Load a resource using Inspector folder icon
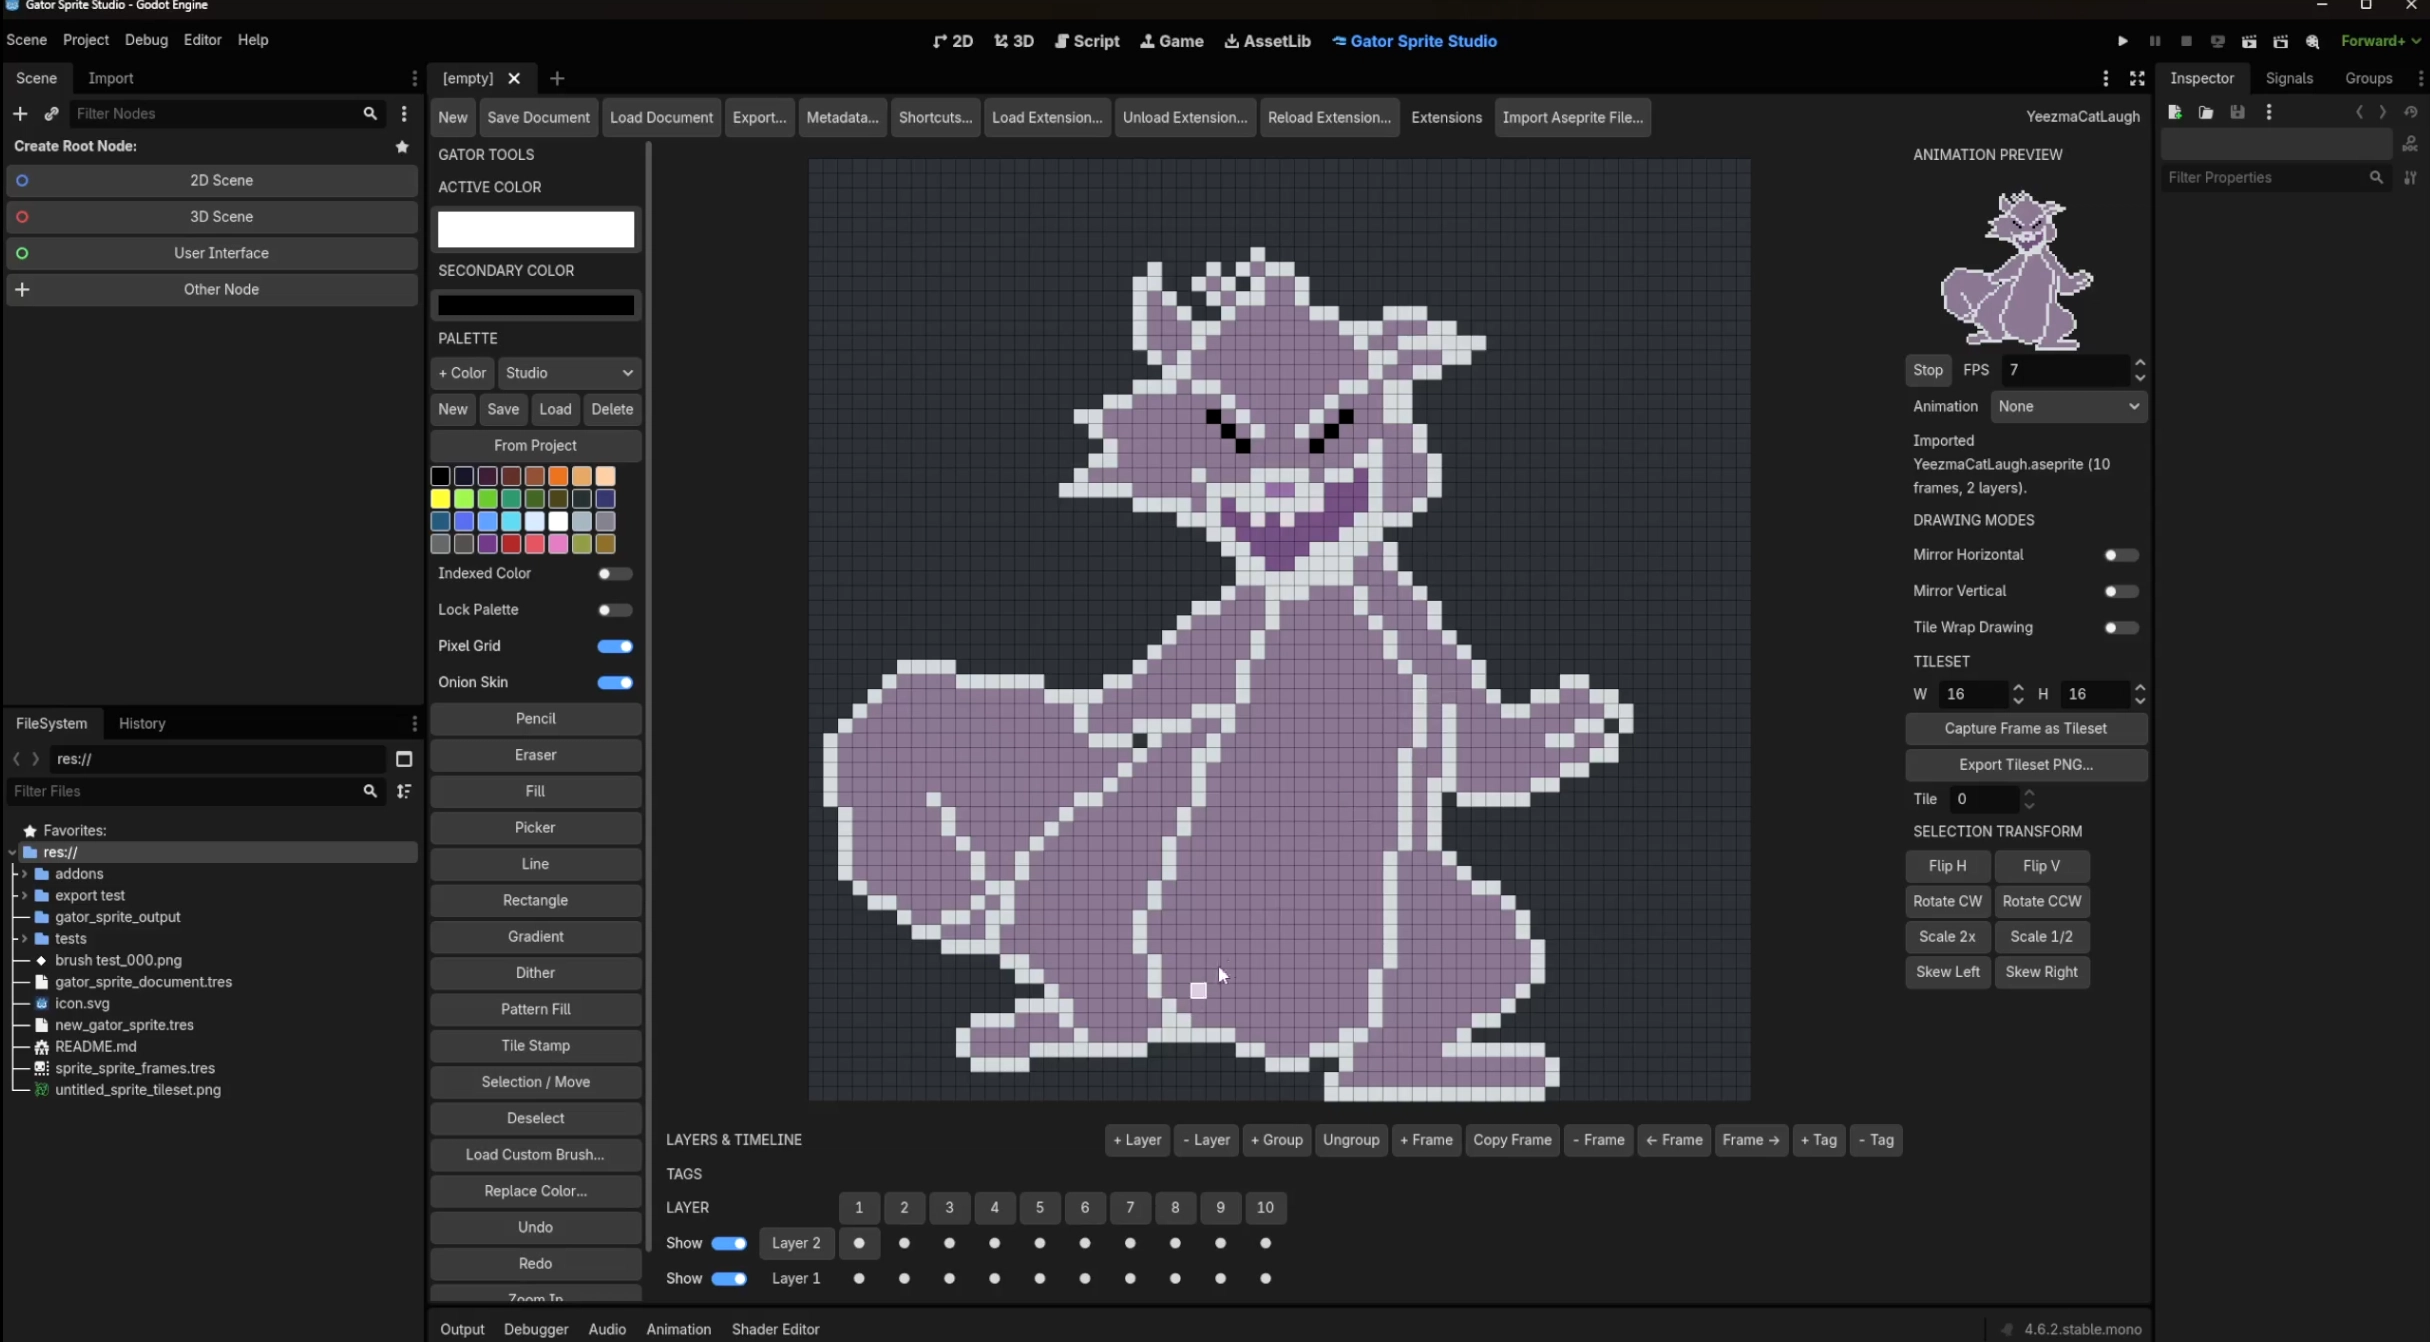Viewport: 2430px width, 1342px height. coord(2206,112)
